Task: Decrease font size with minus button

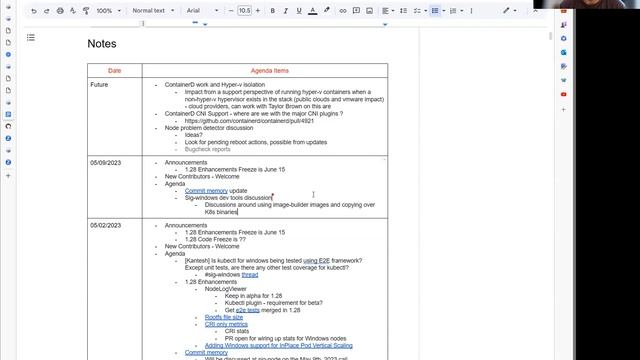Action: pos(231,11)
